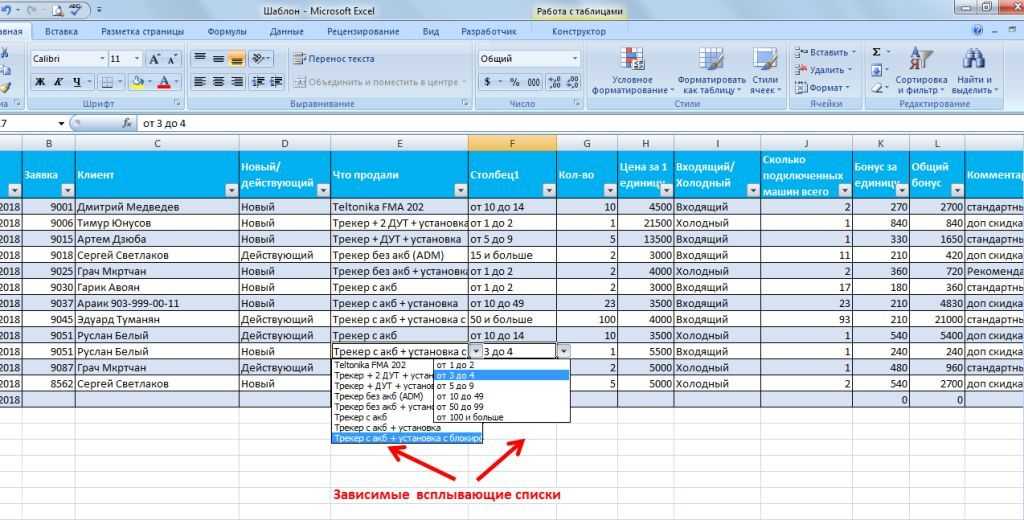Click the decrease decimal places icon
Screen dimensions: 1024x520
point(573,82)
